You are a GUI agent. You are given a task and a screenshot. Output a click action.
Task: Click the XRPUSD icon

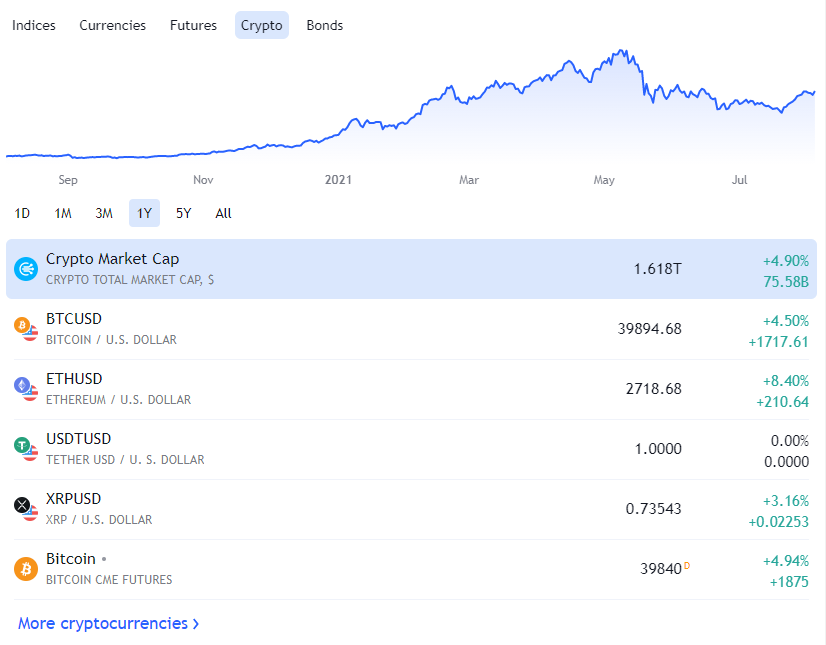pyautogui.click(x=26, y=509)
